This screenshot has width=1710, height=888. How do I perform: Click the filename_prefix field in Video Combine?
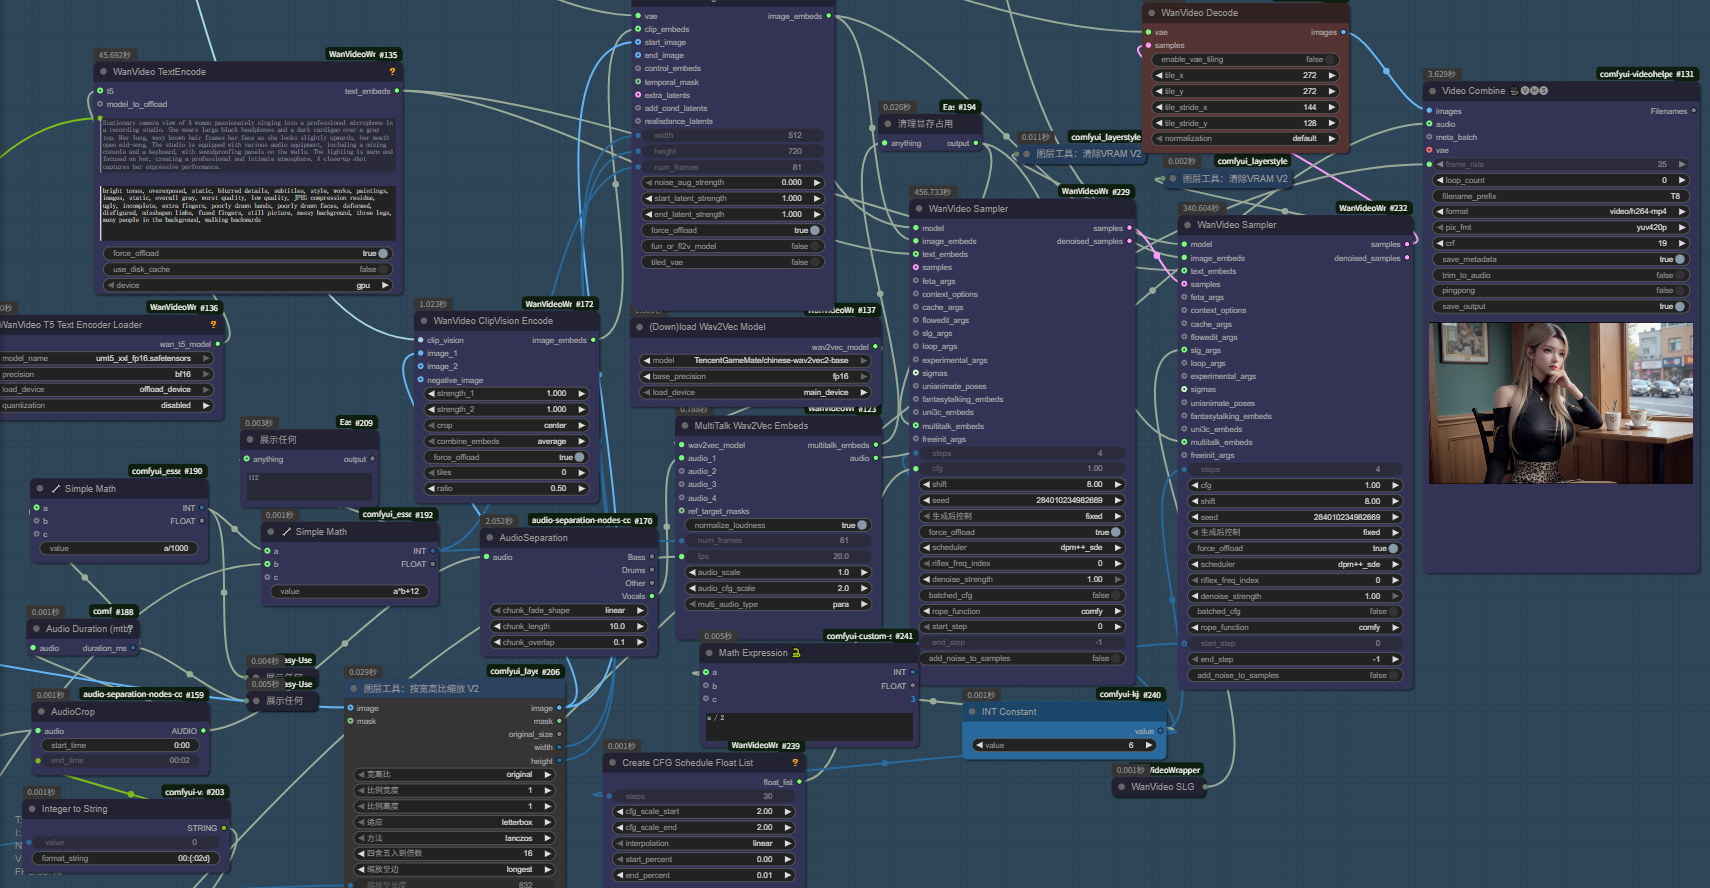pyautogui.click(x=1561, y=196)
